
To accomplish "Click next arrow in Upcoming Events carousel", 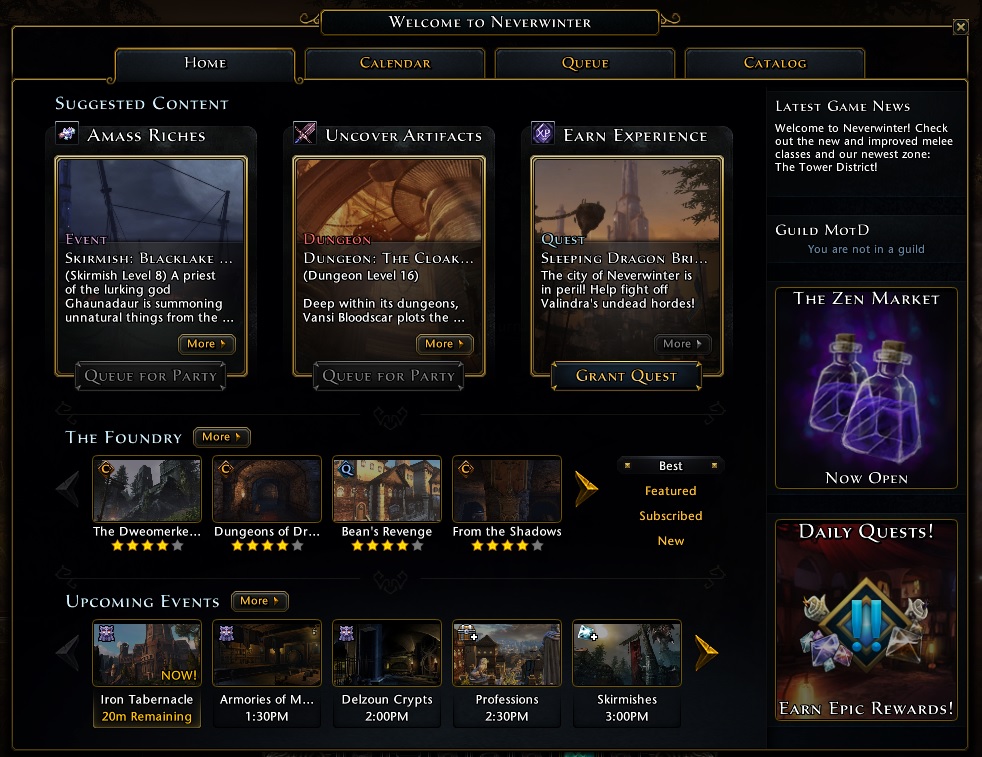I will 706,652.
